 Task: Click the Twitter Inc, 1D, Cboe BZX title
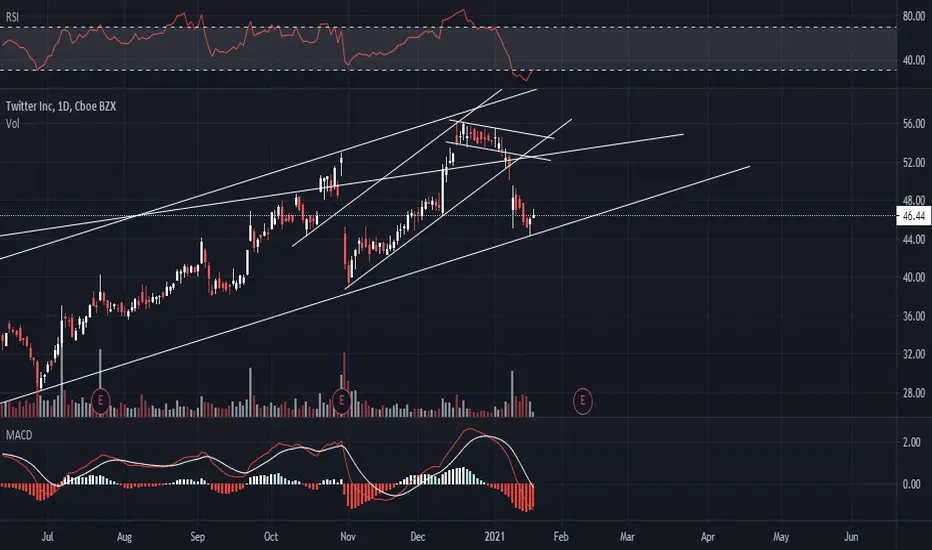(x=61, y=106)
